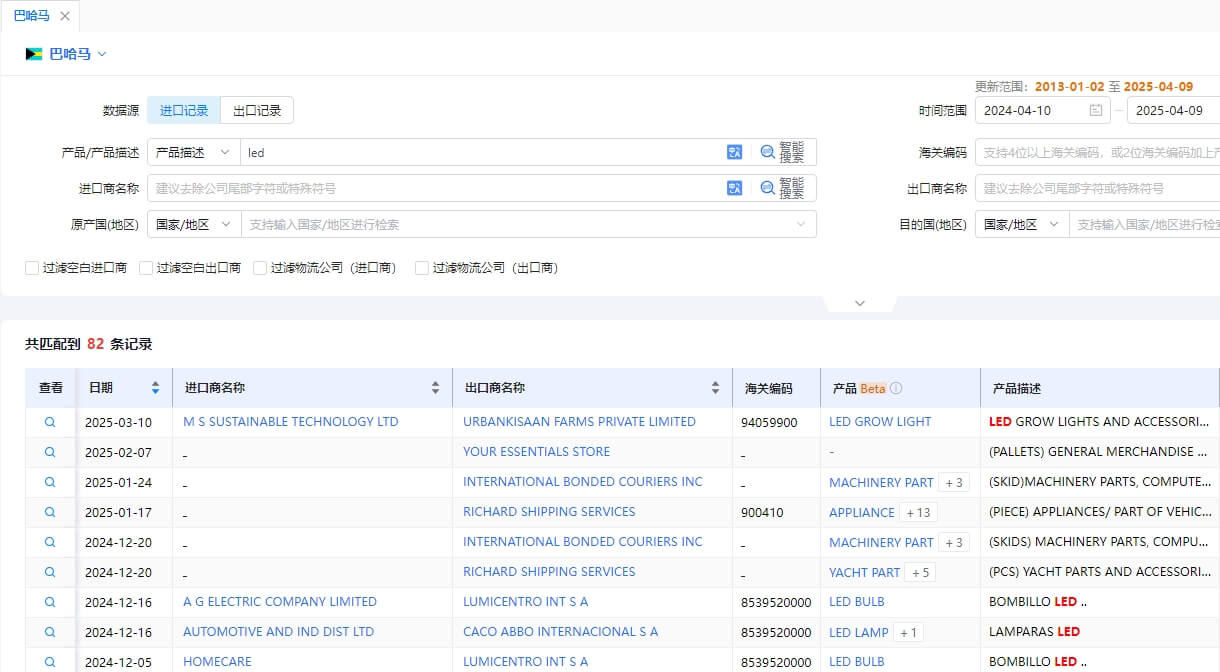The image size is (1220, 672).
Task: Click 智能搜索 button beside the product field
Action: (783, 152)
